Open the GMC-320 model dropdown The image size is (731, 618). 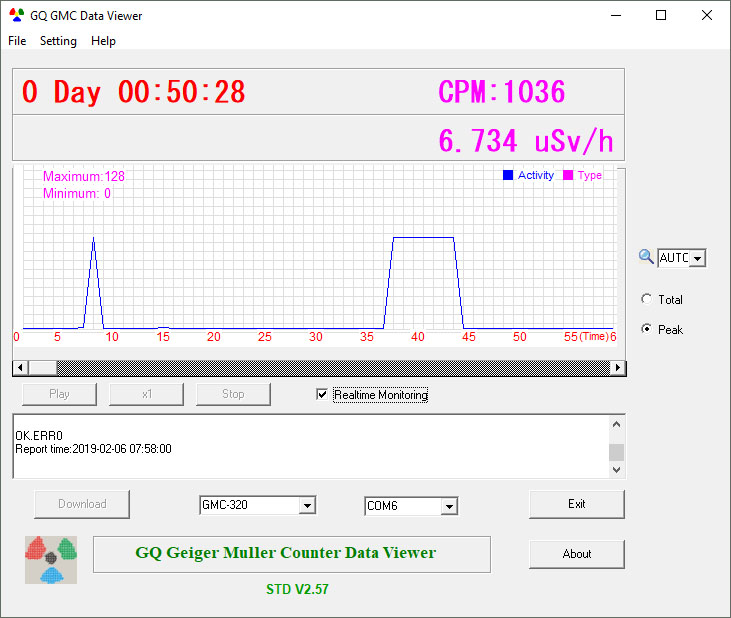307,505
